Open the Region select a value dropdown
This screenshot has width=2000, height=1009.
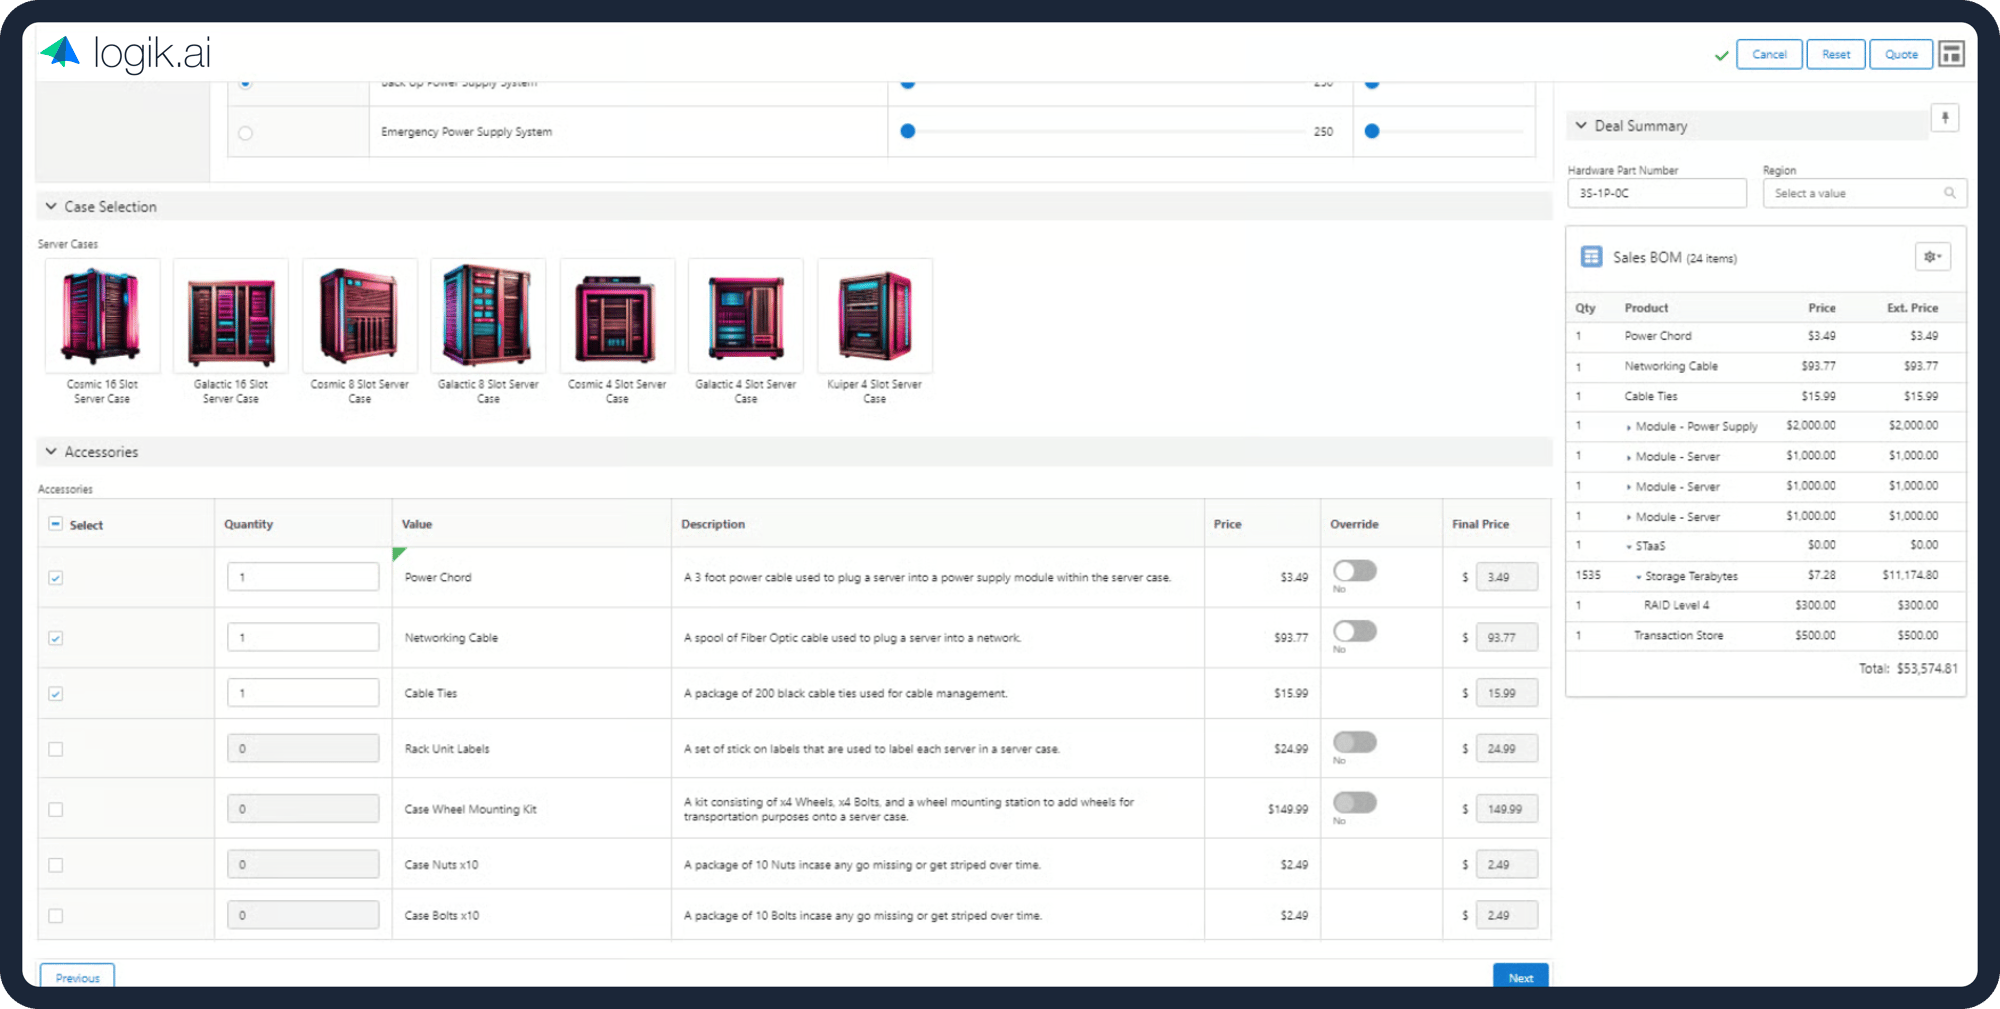pyautogui.click(x=1864, y=193)
